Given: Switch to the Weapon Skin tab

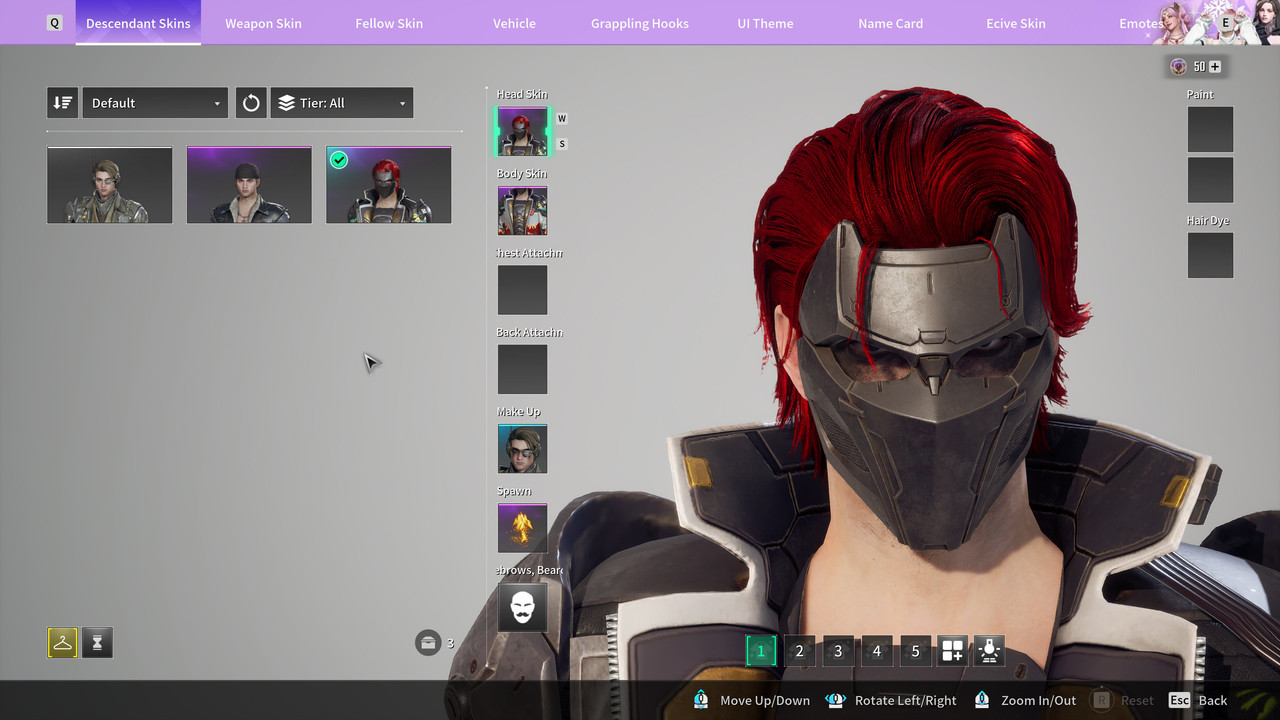Looking at the screenshot, I should click(x=263, y=23).
